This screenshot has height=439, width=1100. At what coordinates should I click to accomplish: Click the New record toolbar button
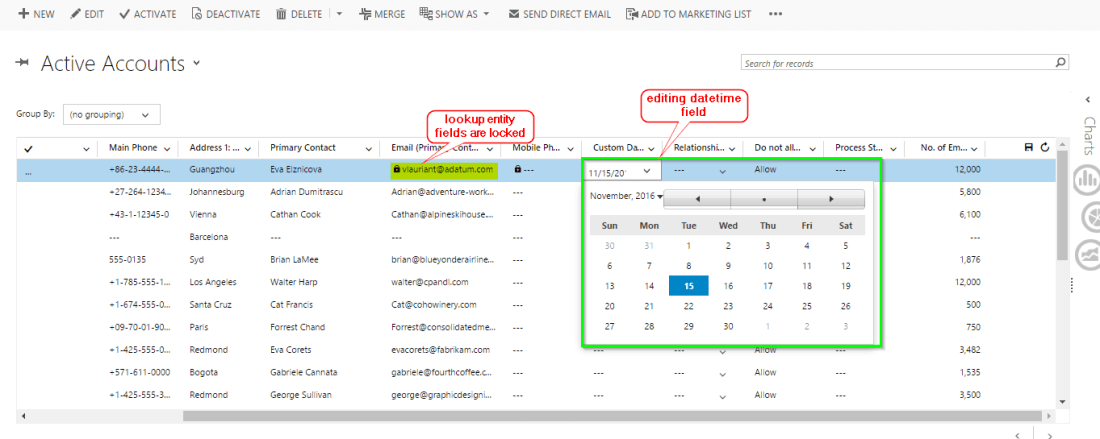coord(36,14)
